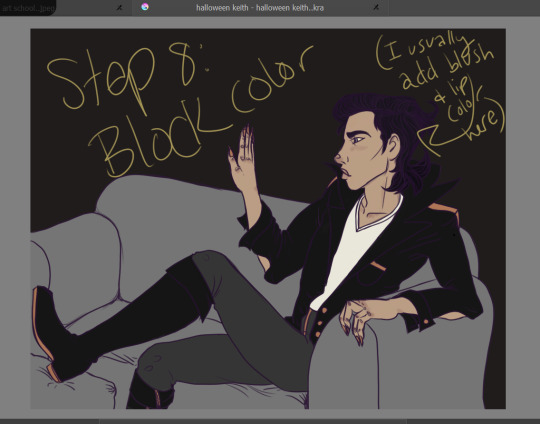The width and height of the screenshot is (540, 424).
Task: Close the 'halloween keith..kra' tab using its icon
Action: [x=376, y=7]
